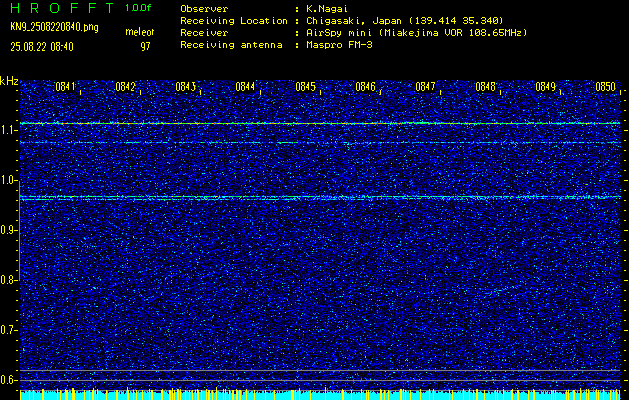Click the Receiving antenna field label

pyautogui.click(x=231, y=45)
